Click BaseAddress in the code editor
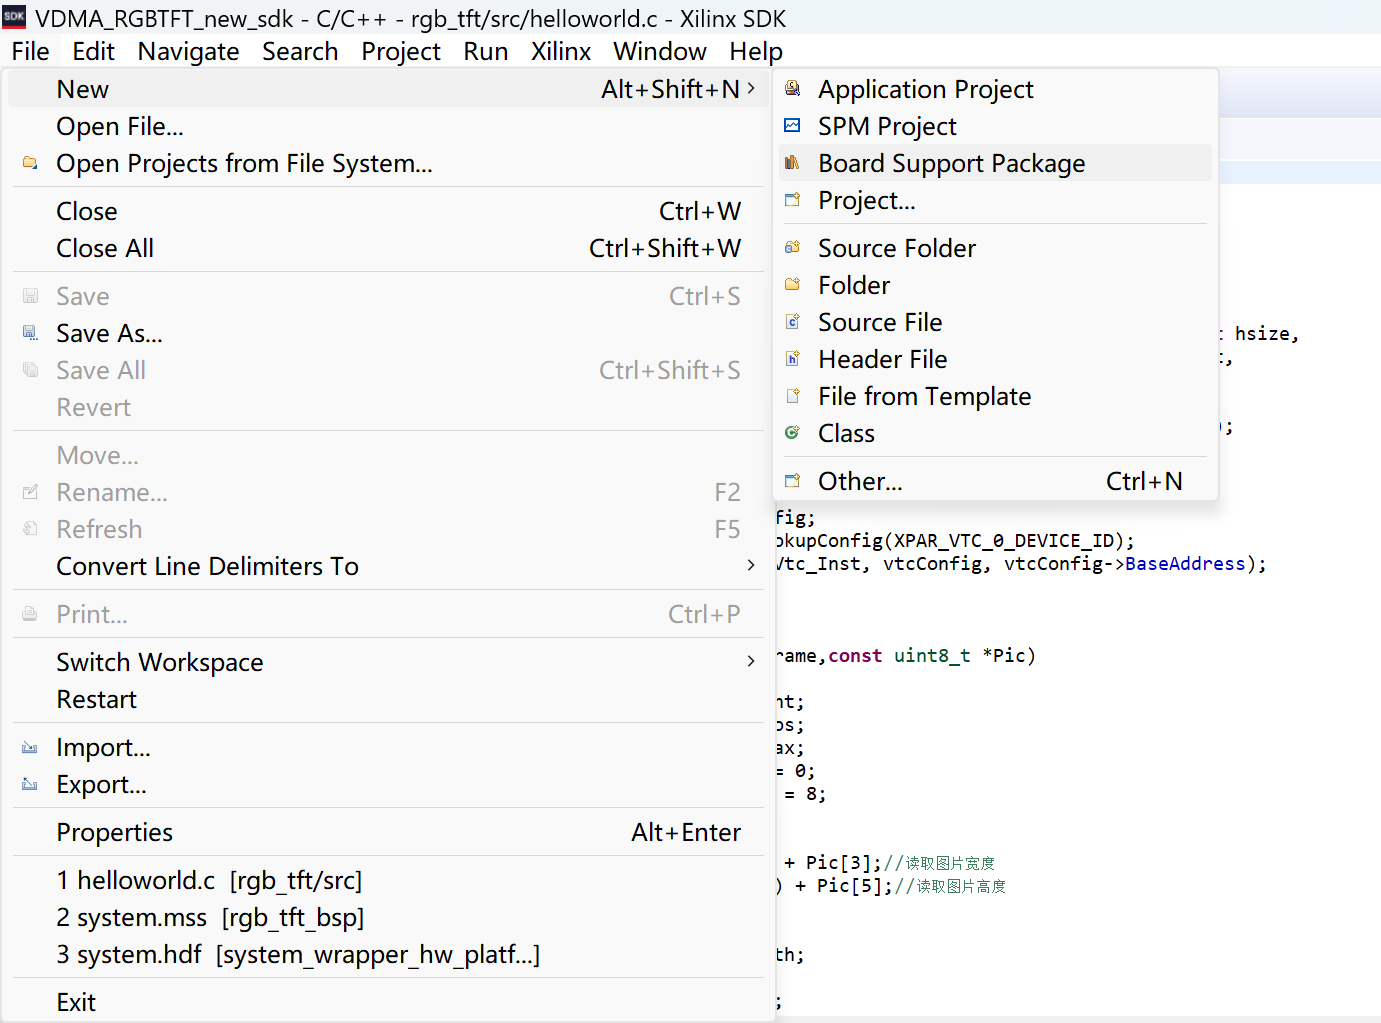The height and width of the screenshot is (1023, 1381). pos(1185,564)
